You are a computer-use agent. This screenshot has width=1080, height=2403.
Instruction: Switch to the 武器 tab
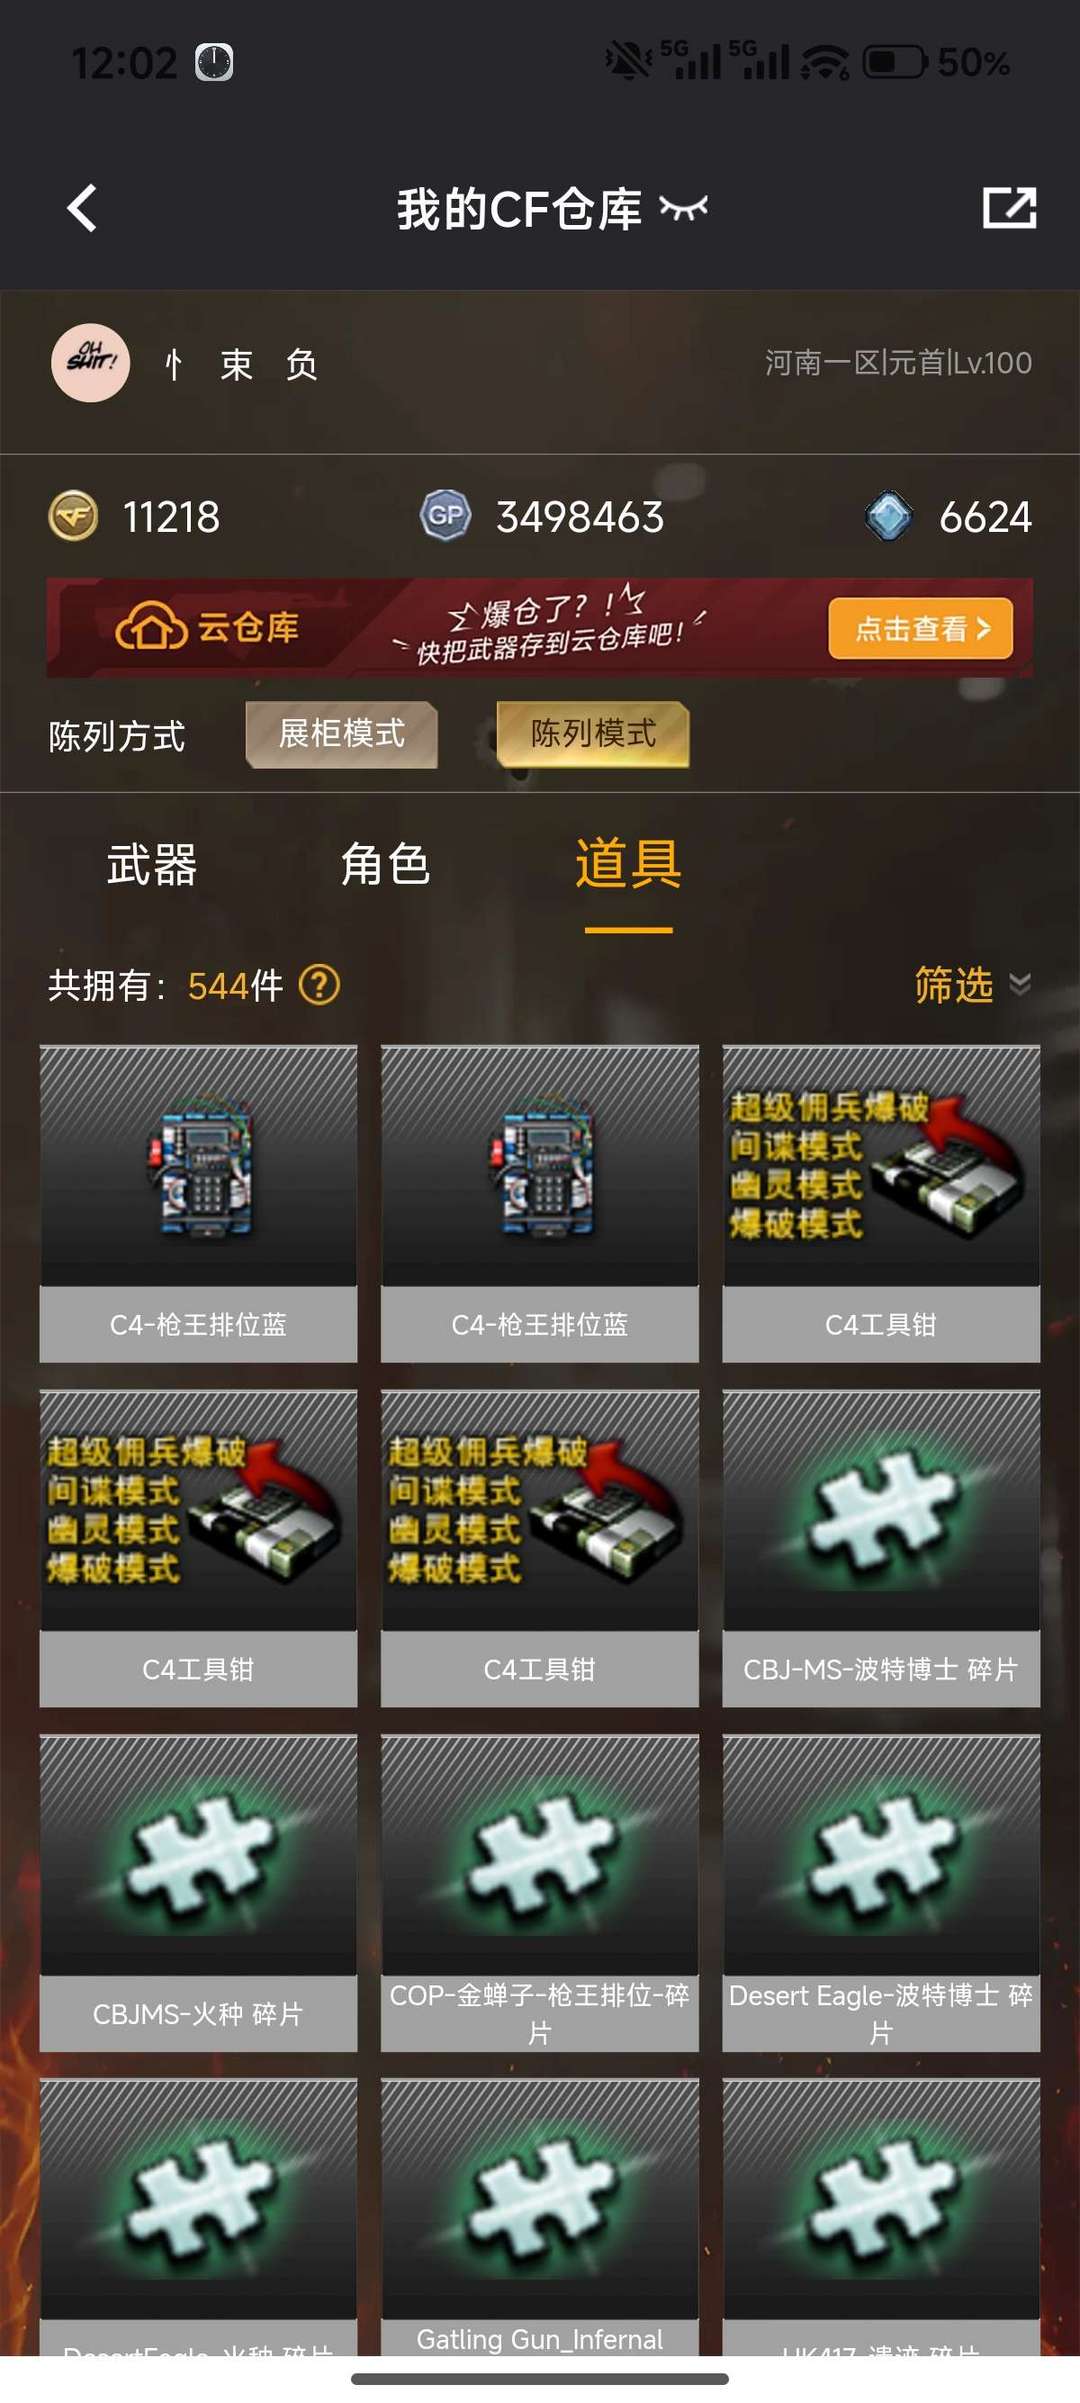point(152,864)
